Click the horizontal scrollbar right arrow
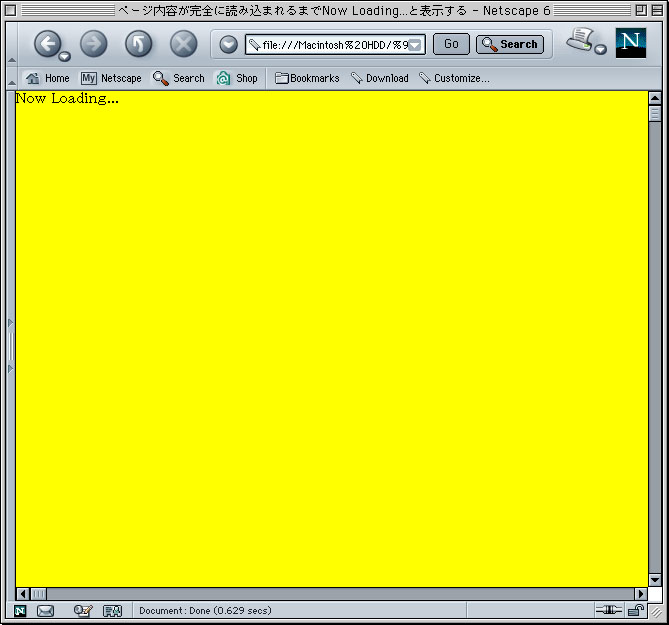The height and width of the screenshot is (625, 669). [x=640, y=594]
